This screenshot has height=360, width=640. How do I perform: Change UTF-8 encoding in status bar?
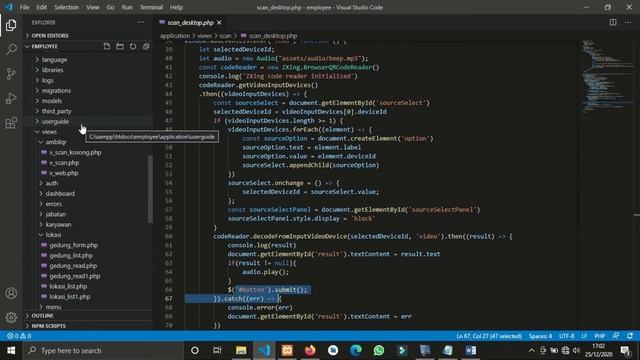(x=567, y=336)
